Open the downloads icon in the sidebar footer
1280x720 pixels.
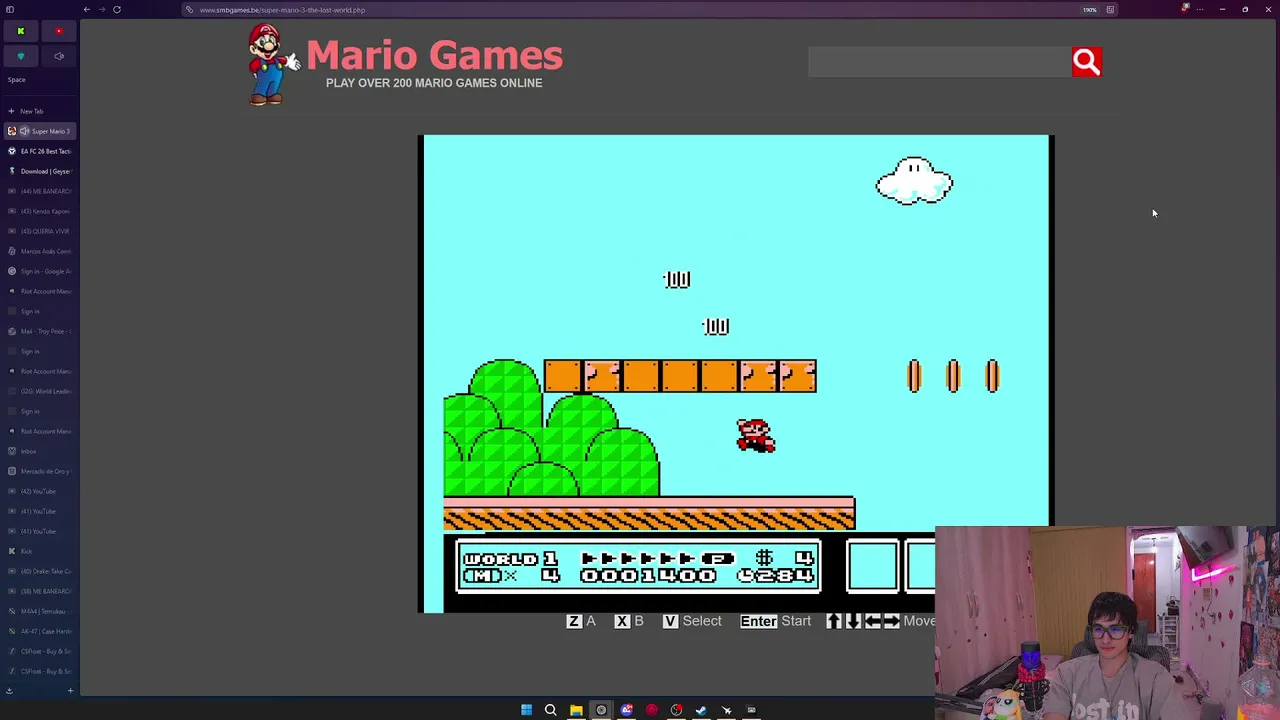9,690
